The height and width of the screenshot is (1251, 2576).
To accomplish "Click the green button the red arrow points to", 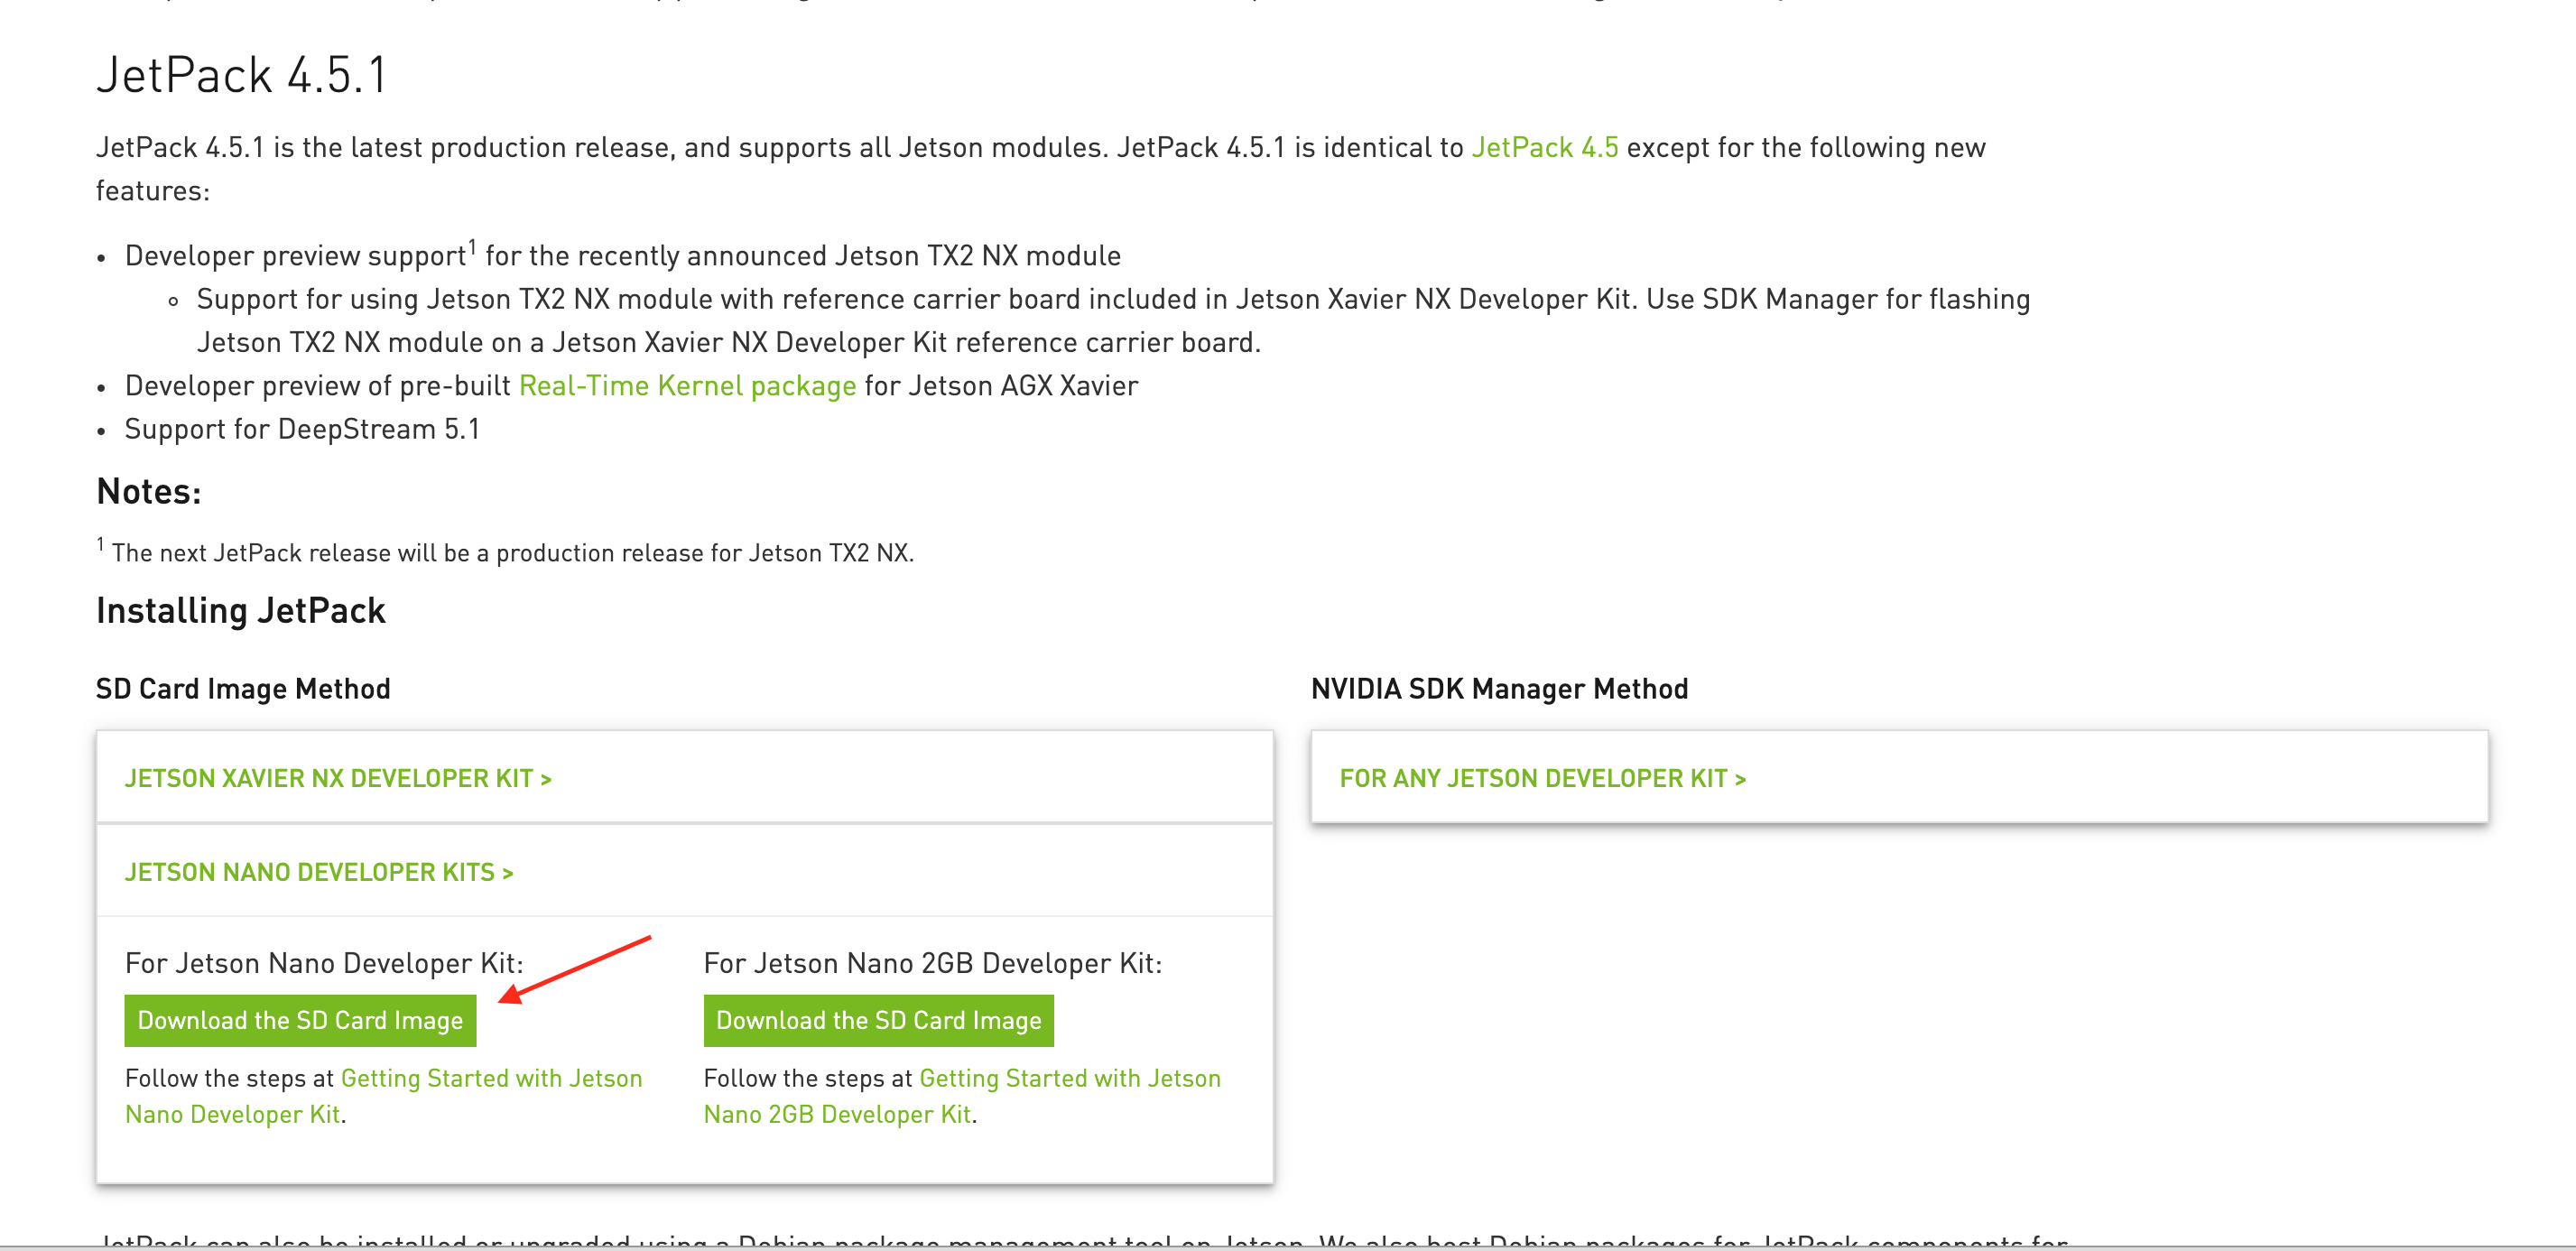I will (299, 1020).
